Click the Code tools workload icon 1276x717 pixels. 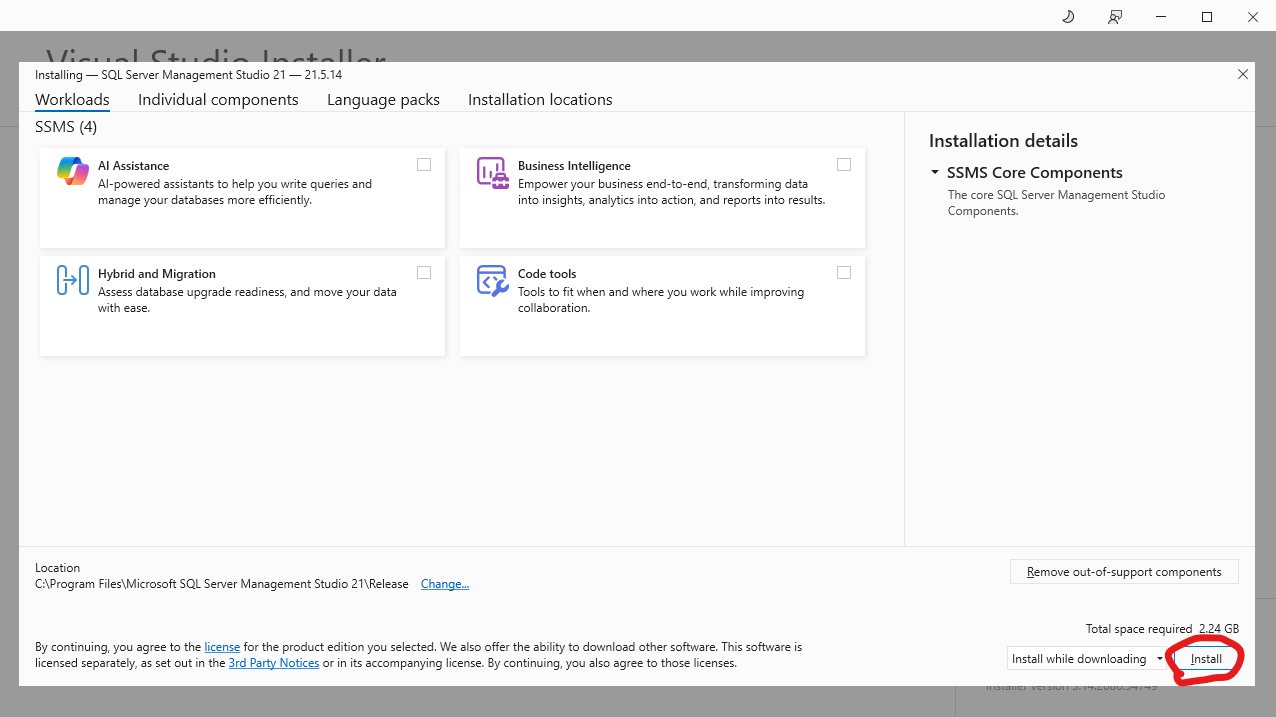point(491,280)
